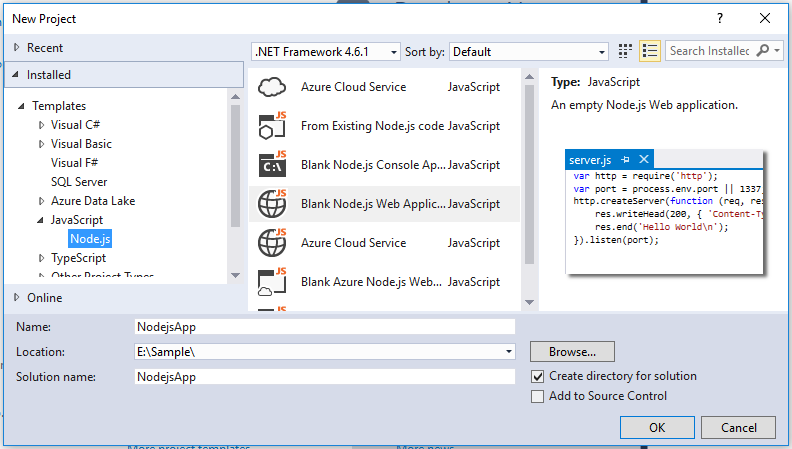This screenshot has width=792, height=449.
Task: Select From Existing Node.js code template text
Action: (x=372, y=126)
